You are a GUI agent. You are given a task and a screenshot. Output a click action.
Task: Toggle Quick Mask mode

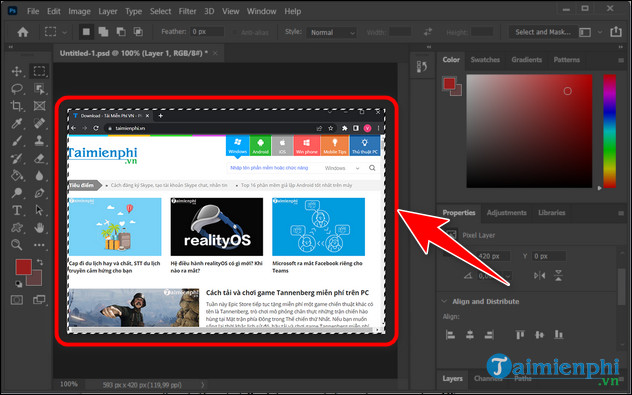point(17,300)
